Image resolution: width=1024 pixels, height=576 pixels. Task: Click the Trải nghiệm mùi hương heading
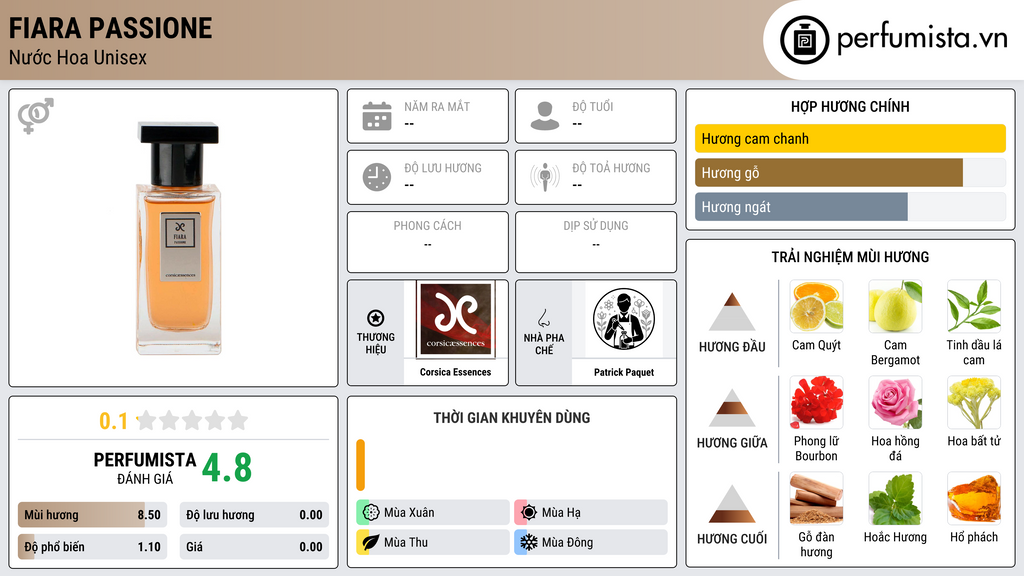pos(850,257)
